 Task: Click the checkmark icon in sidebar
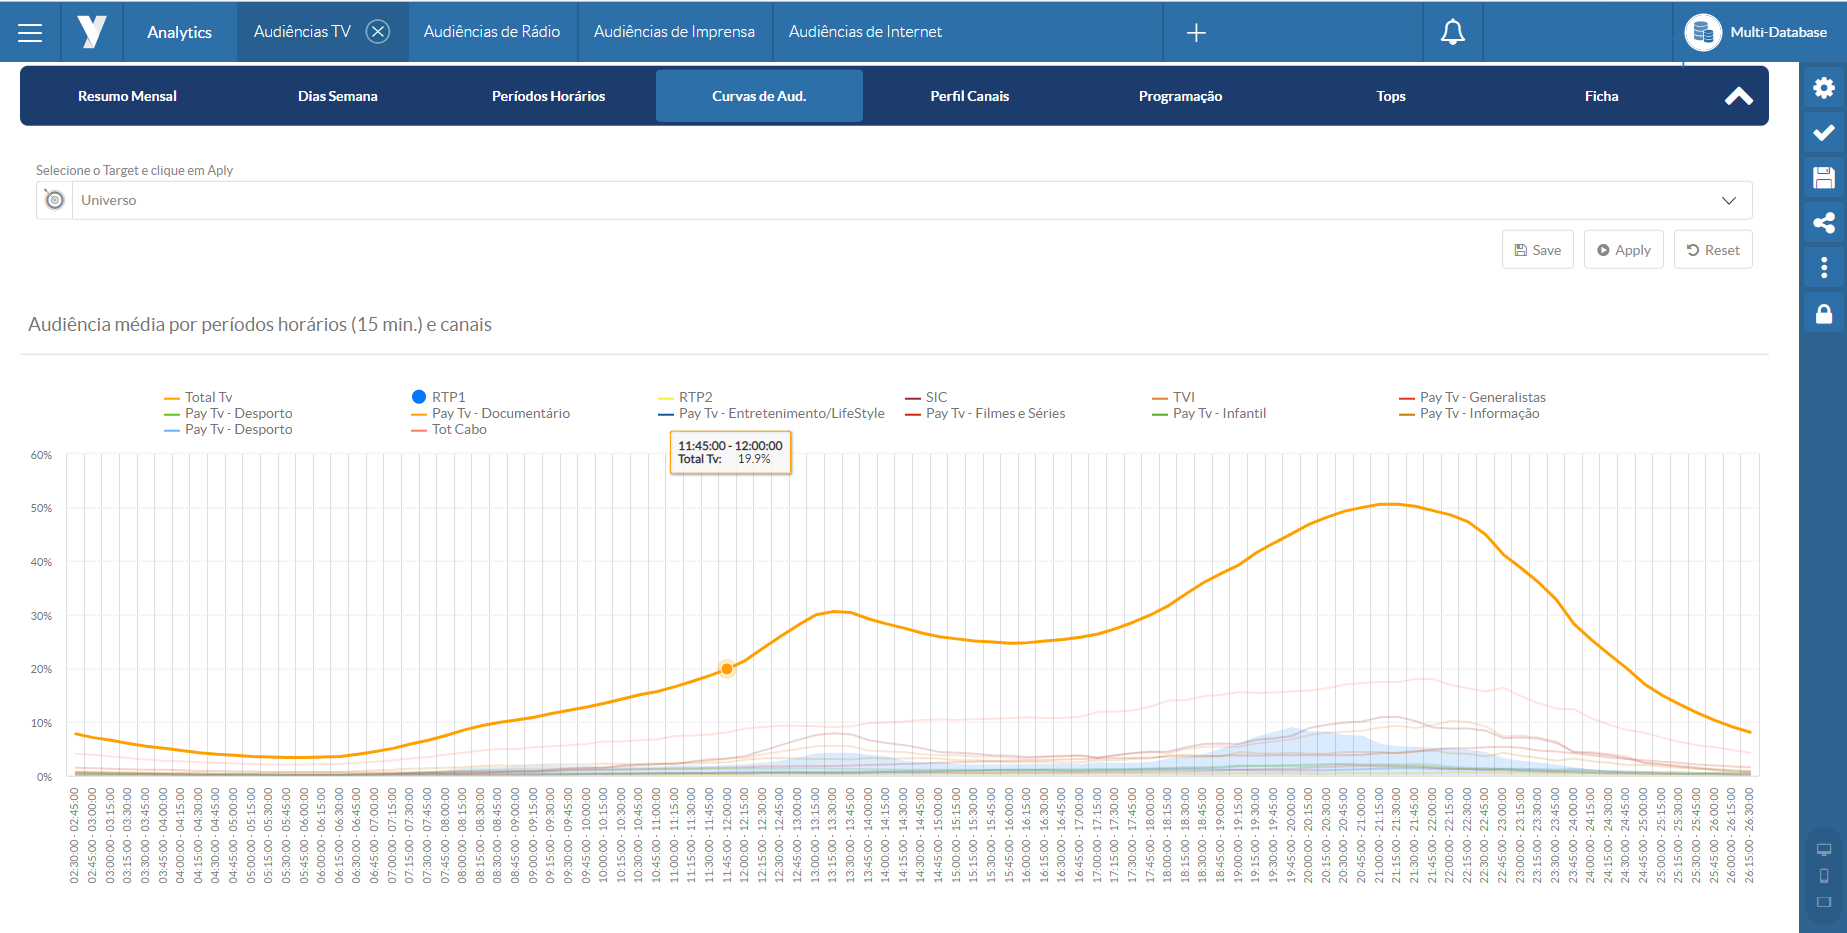[x=1823, y=133]
